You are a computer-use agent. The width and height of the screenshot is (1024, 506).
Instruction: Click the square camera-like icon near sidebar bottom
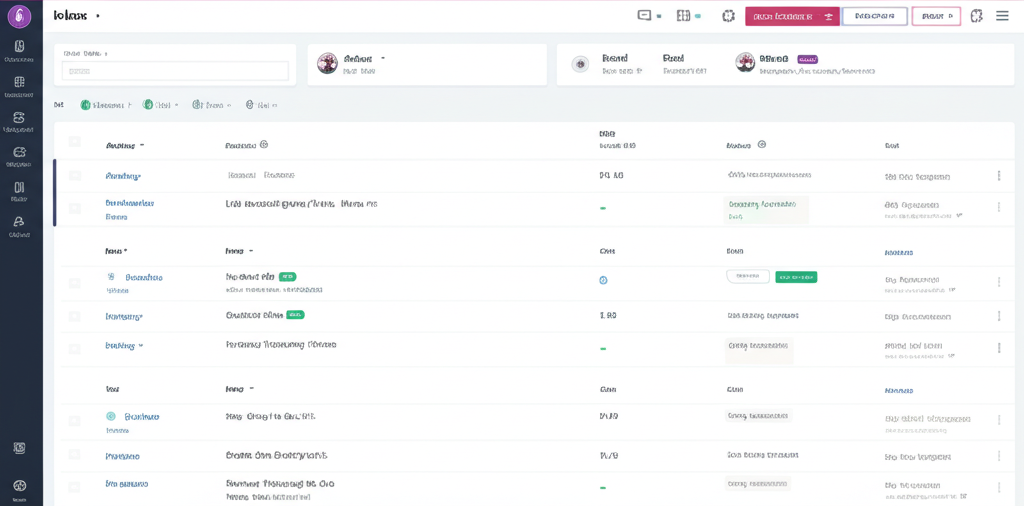click(x=20, y=448)
